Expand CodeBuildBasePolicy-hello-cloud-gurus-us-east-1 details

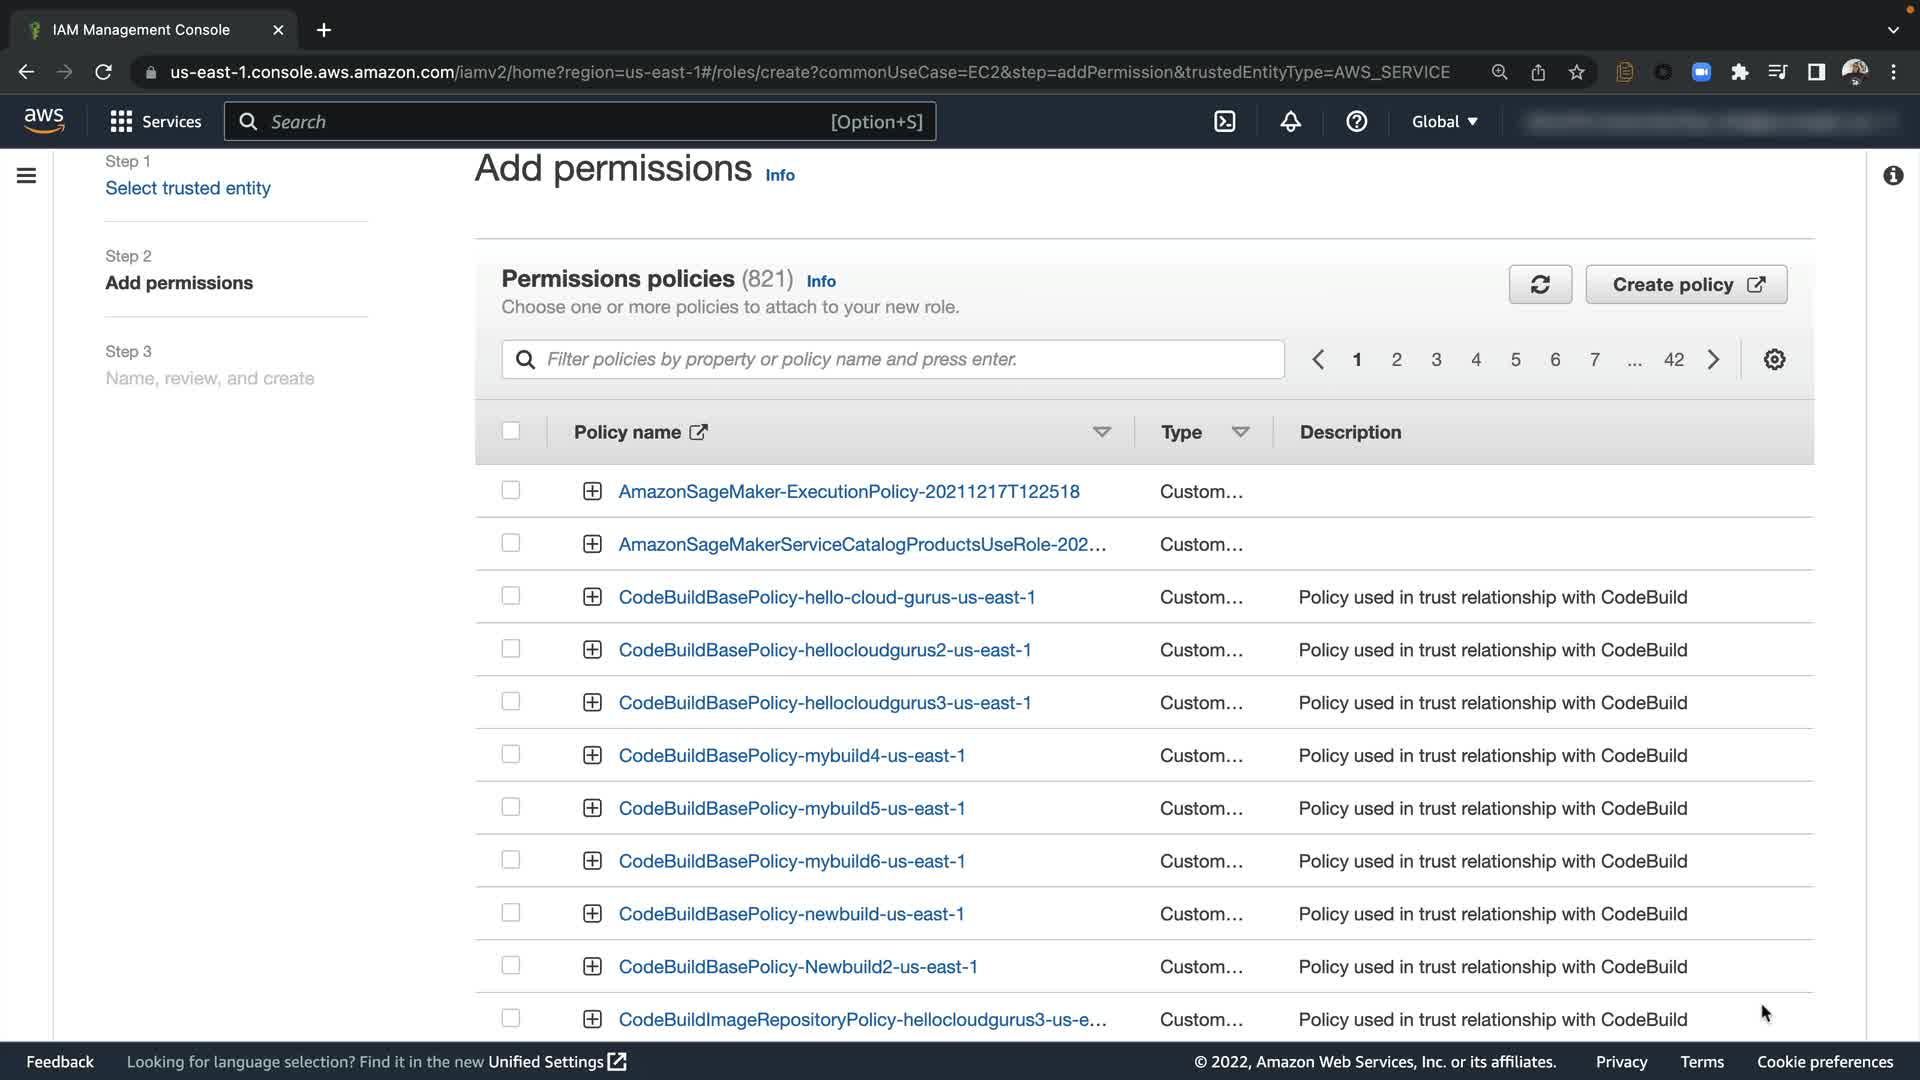point(592,597)
